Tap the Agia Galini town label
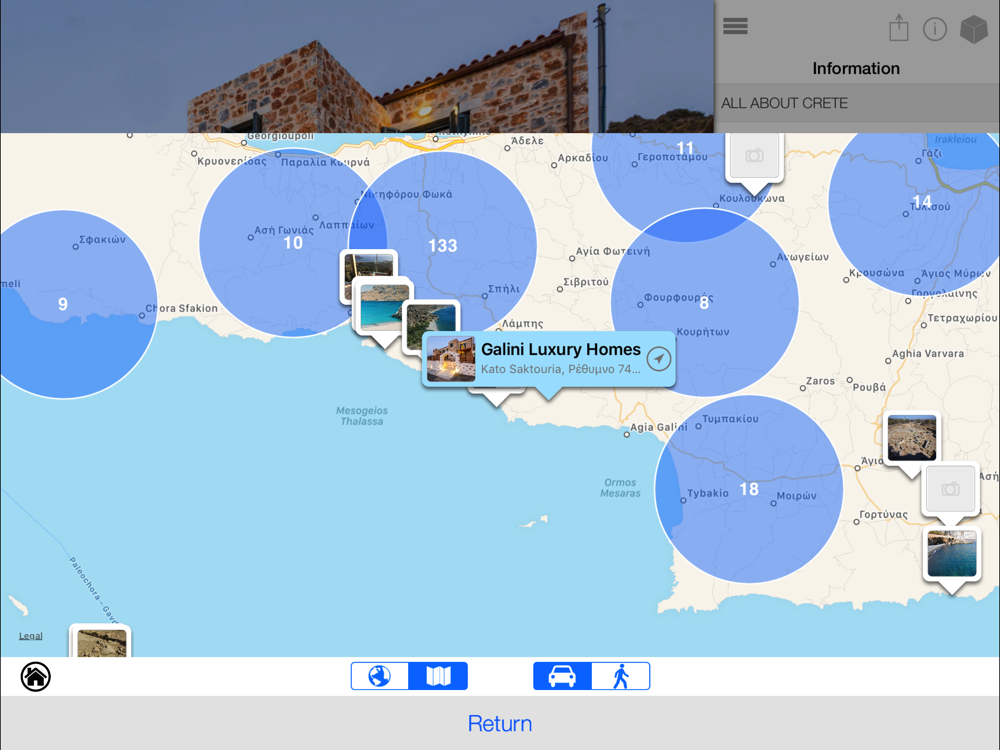 pyautogui.click(x=659, y=427)
